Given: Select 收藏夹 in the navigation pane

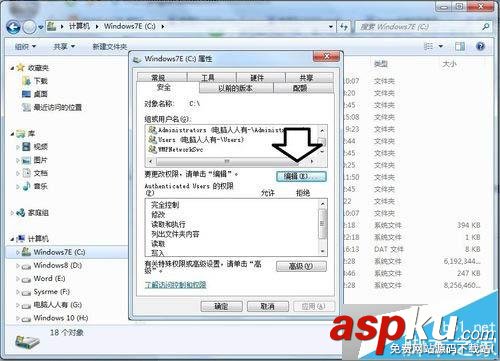Looking at the screenshot, I should coord(38,68).
